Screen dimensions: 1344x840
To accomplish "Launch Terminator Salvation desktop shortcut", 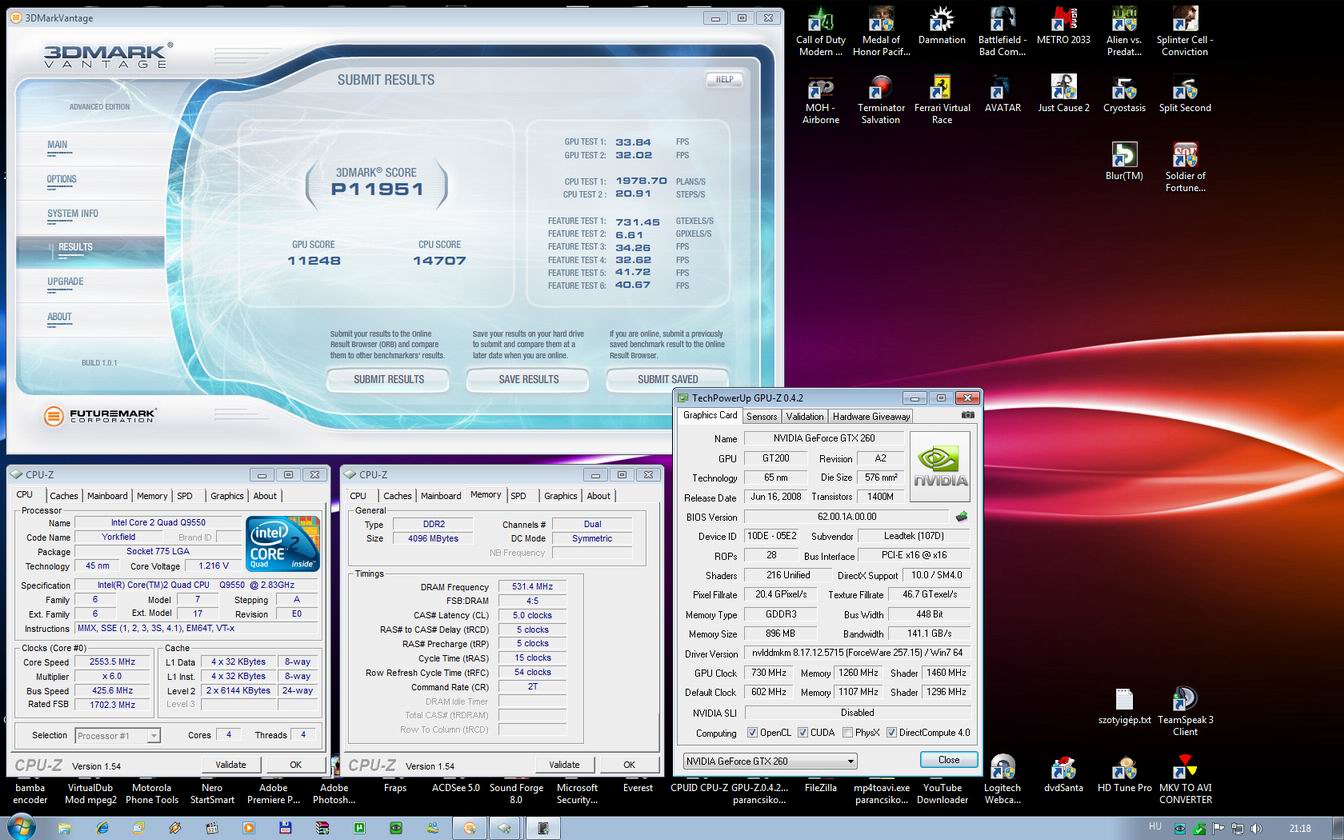I will [x=881, y=99].
